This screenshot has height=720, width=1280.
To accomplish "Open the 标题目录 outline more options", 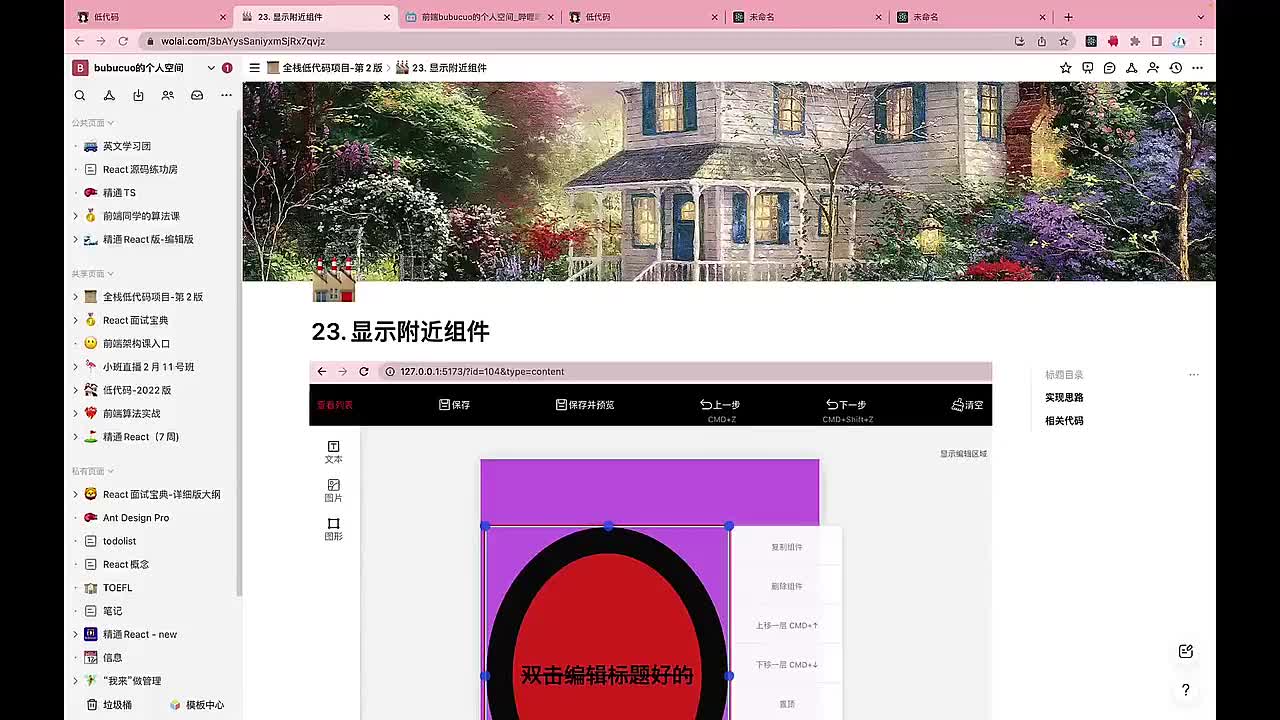I will [1193, 375].
